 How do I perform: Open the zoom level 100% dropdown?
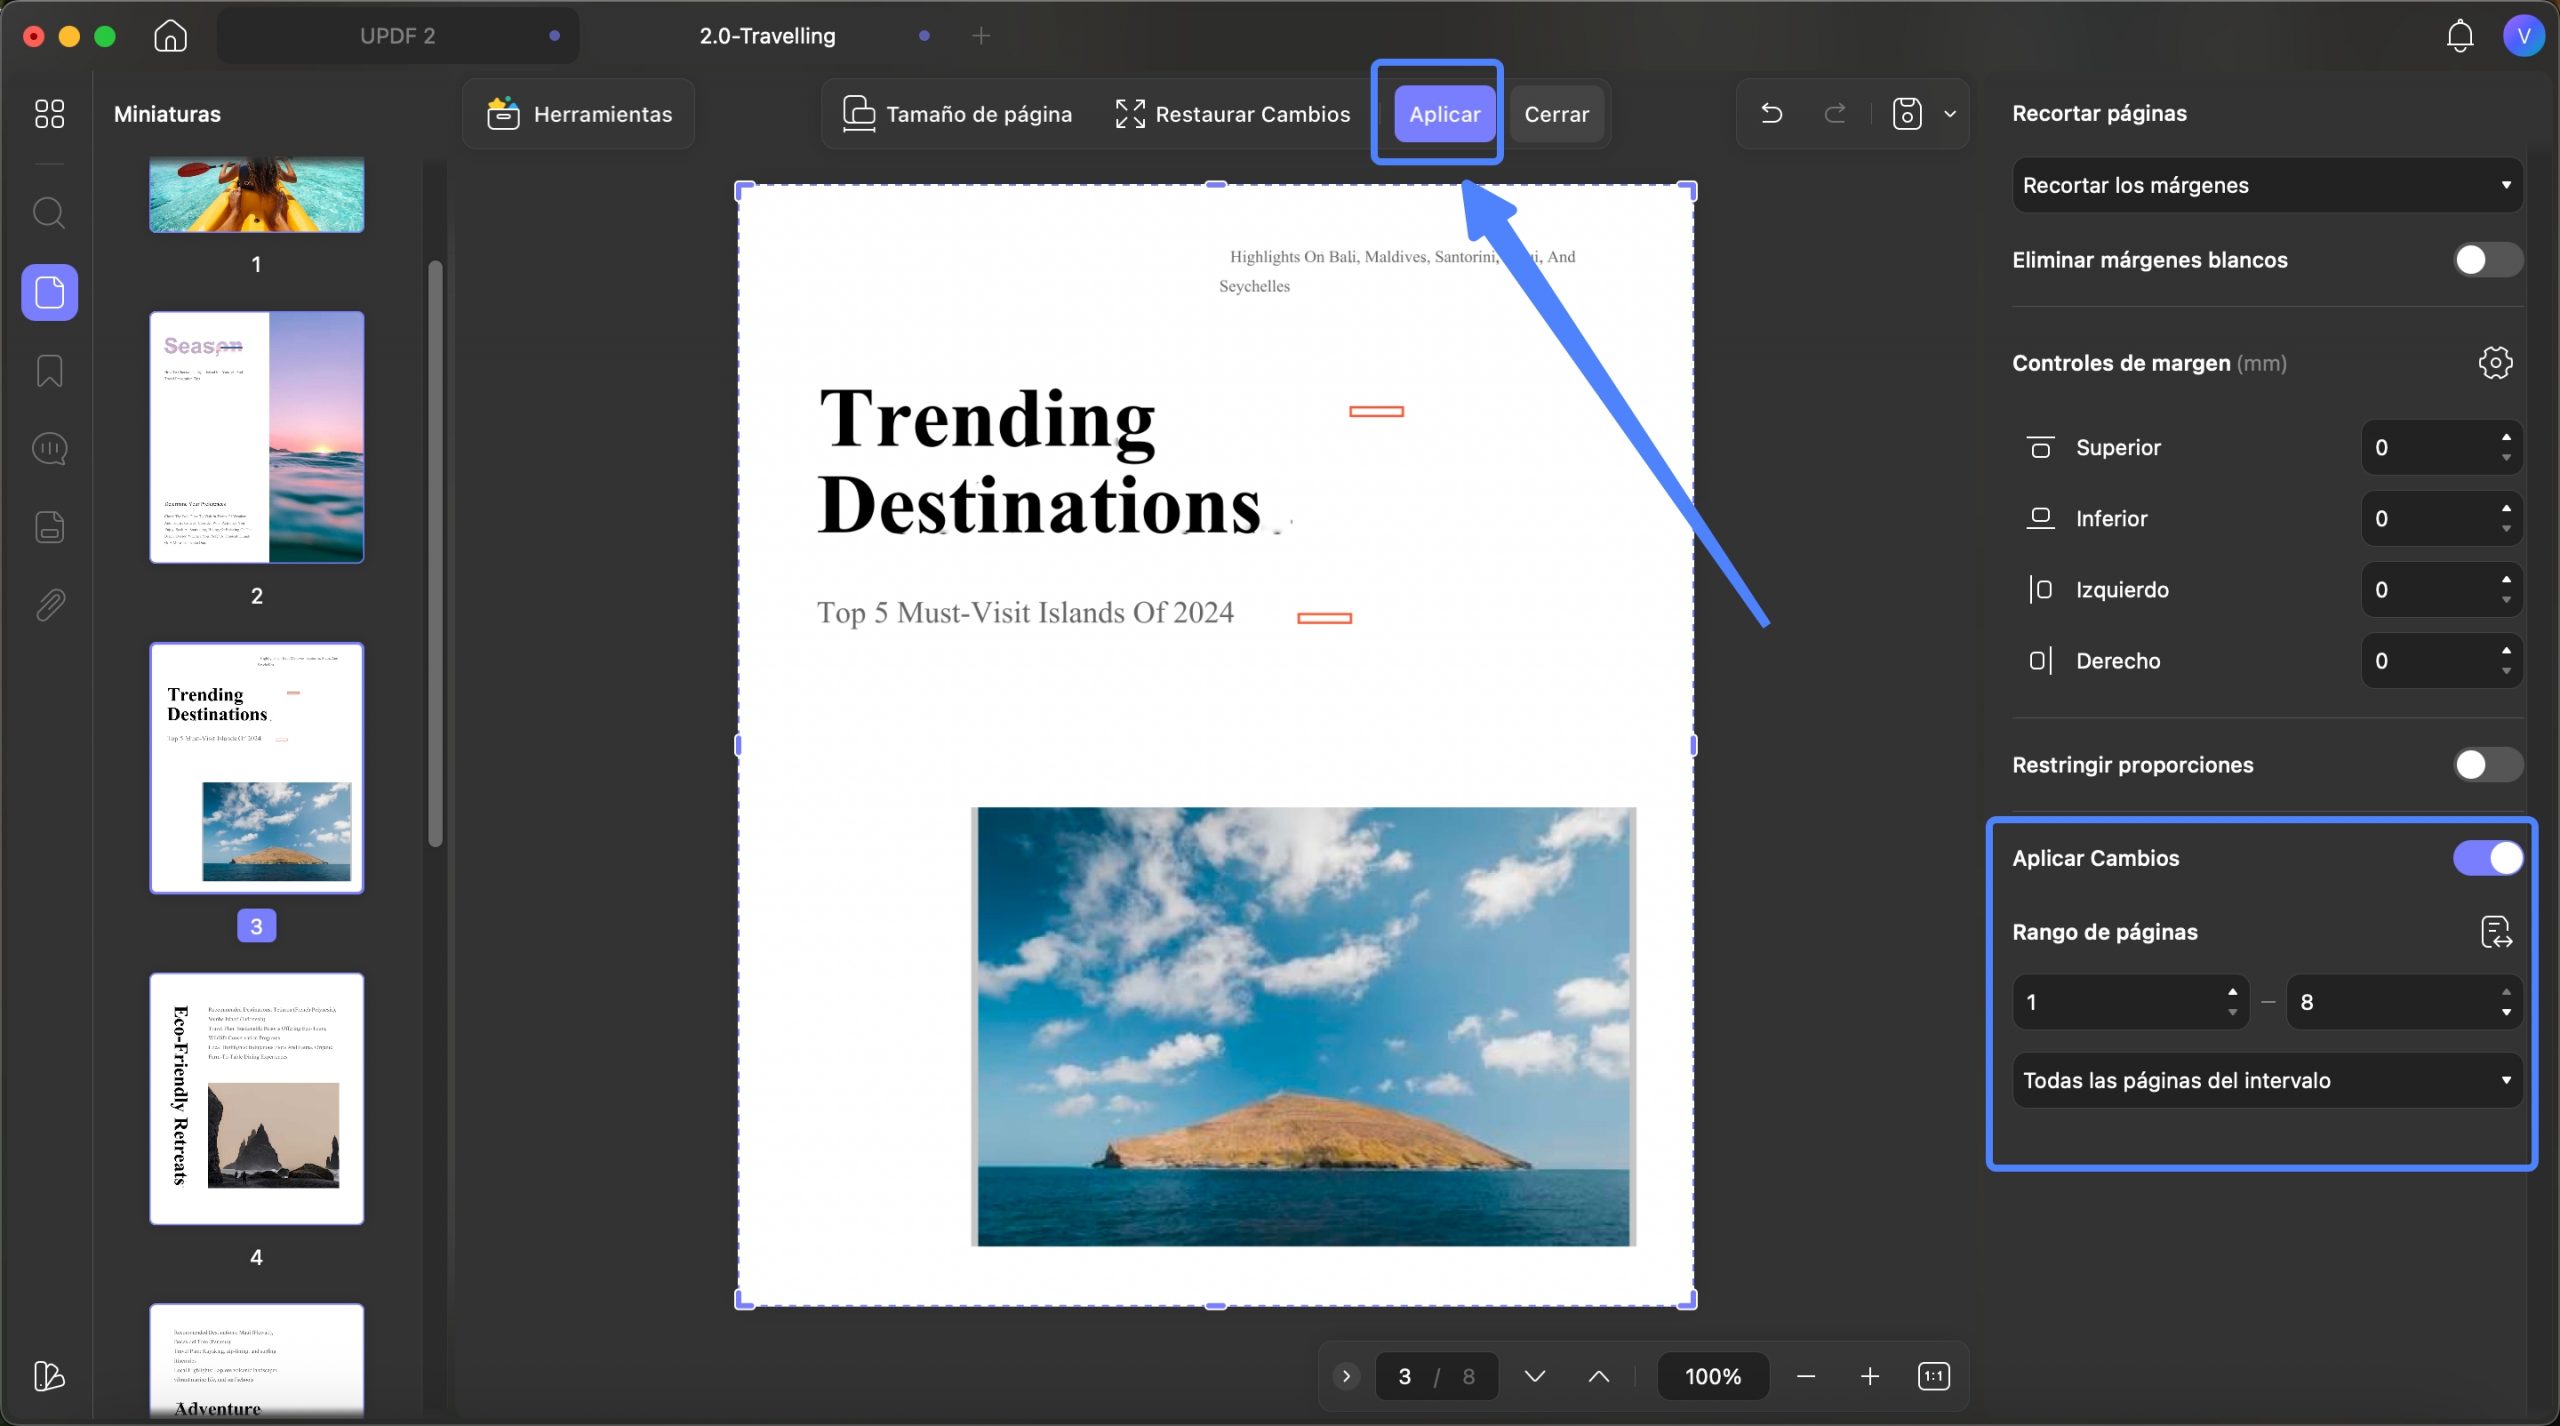(x=1713, y=1377)
